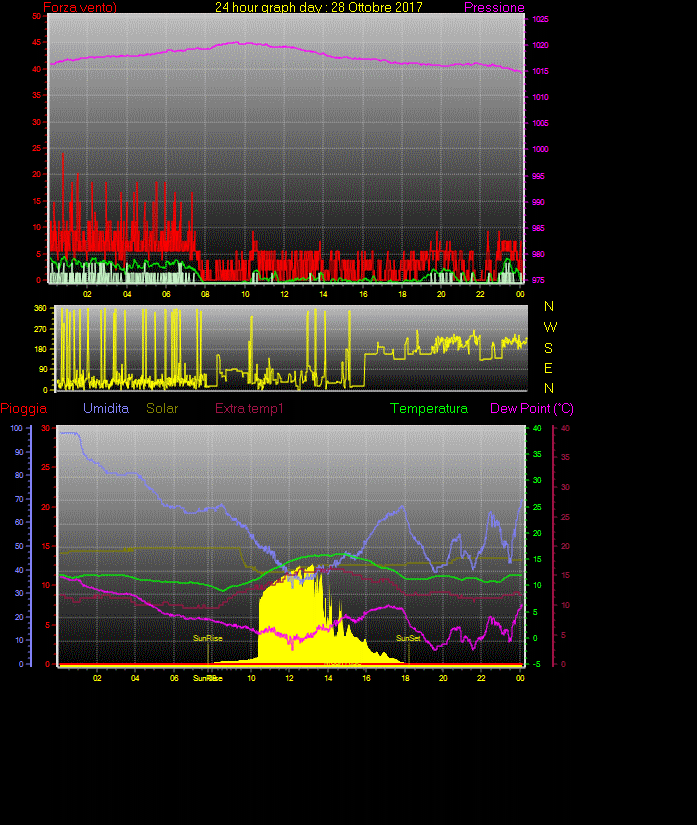Screen dimensions: 697x825
Task: Select the W compass direction label
Action: click(550, 327)
